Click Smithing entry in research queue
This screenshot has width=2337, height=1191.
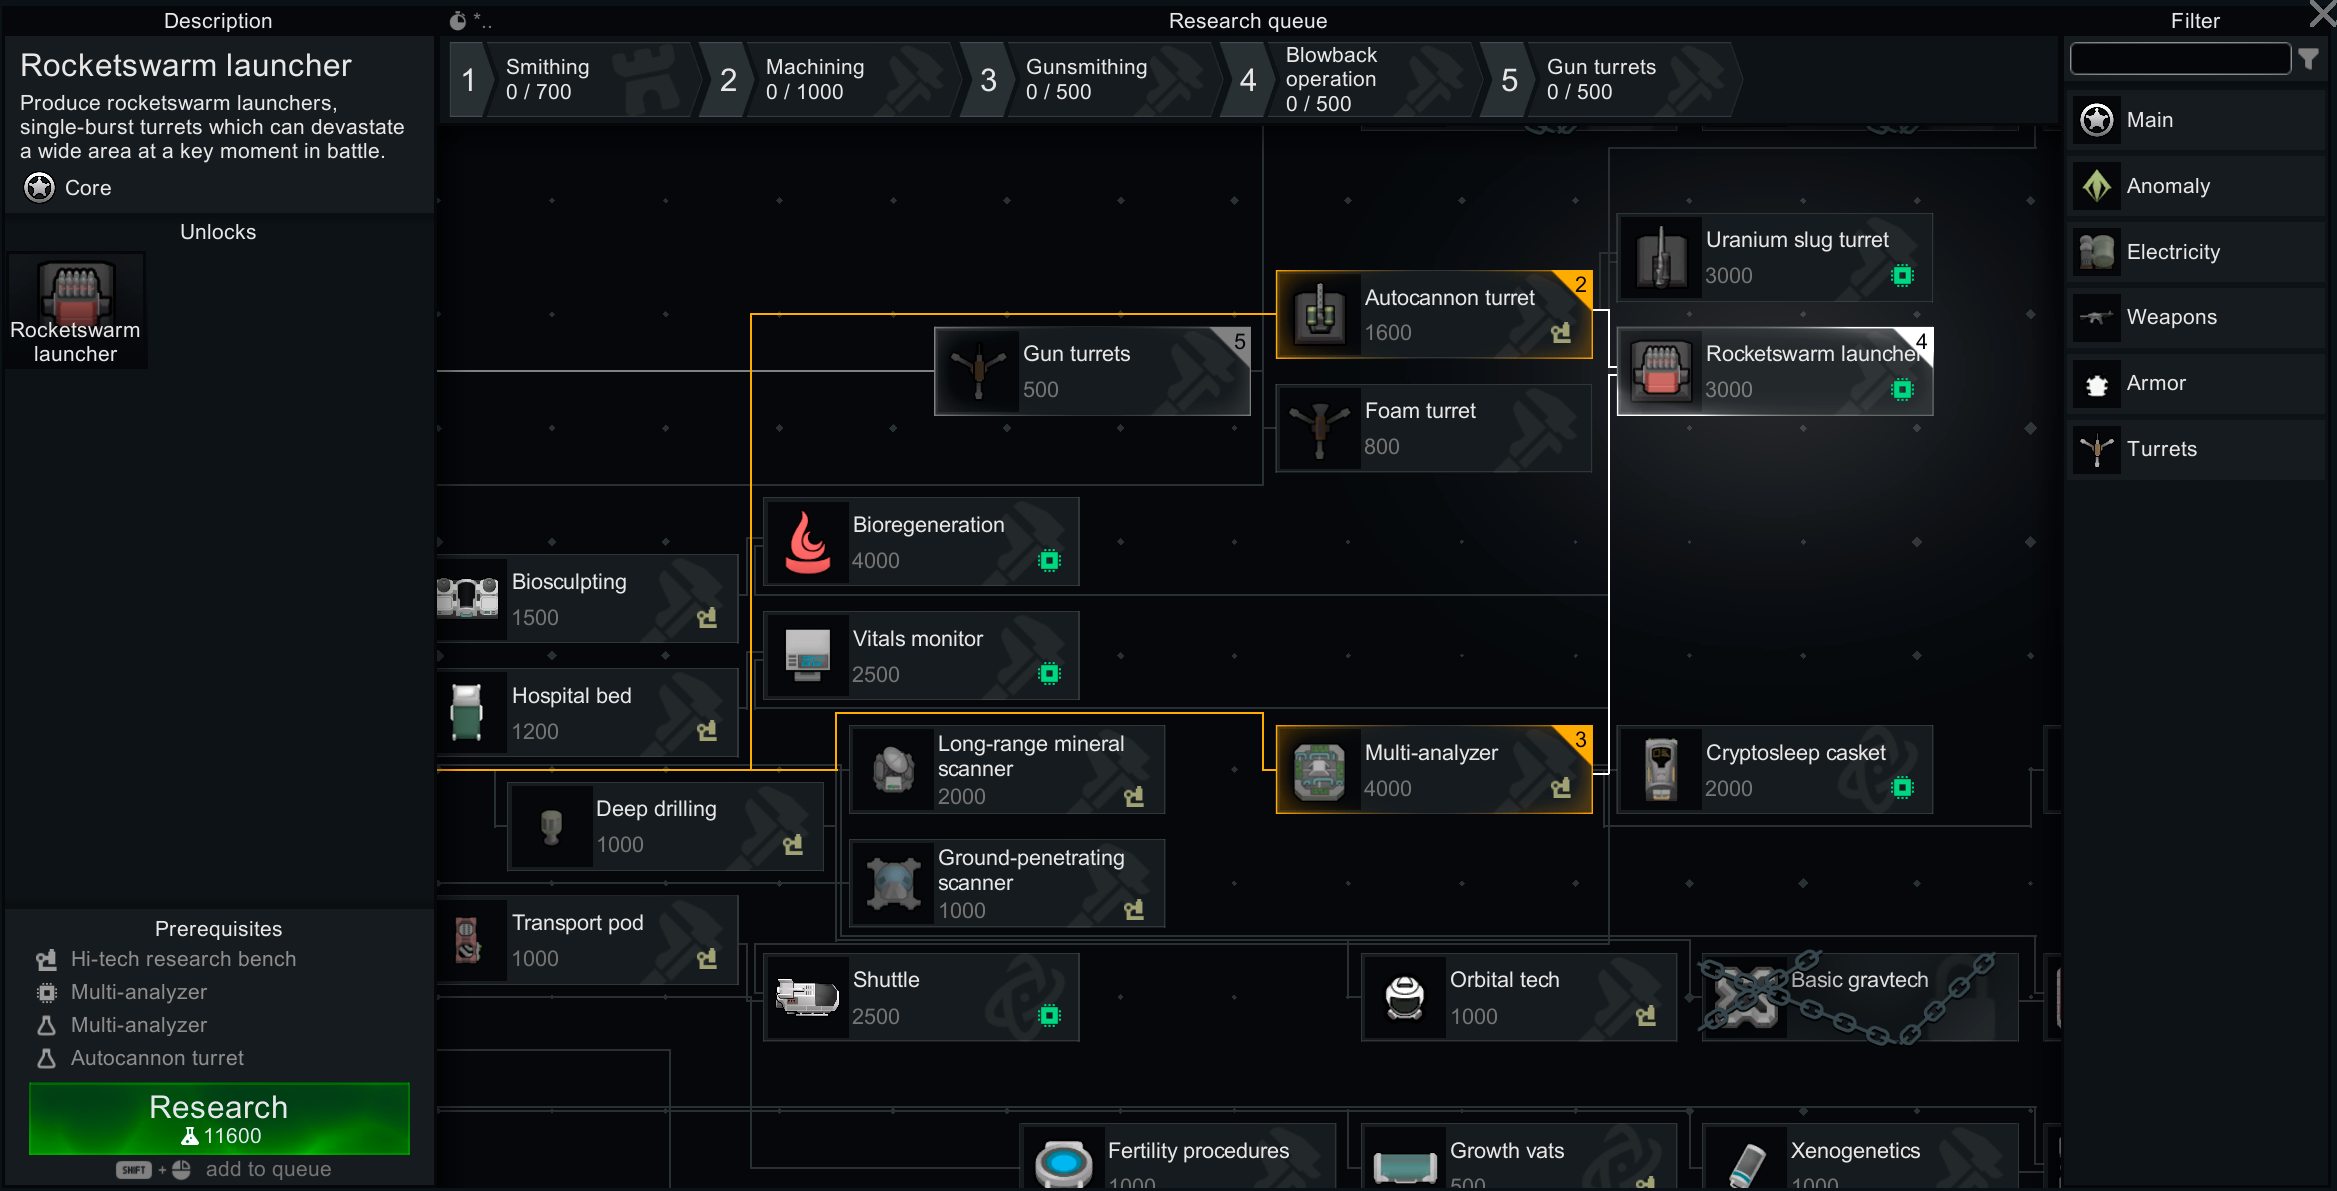pos(575,80)
